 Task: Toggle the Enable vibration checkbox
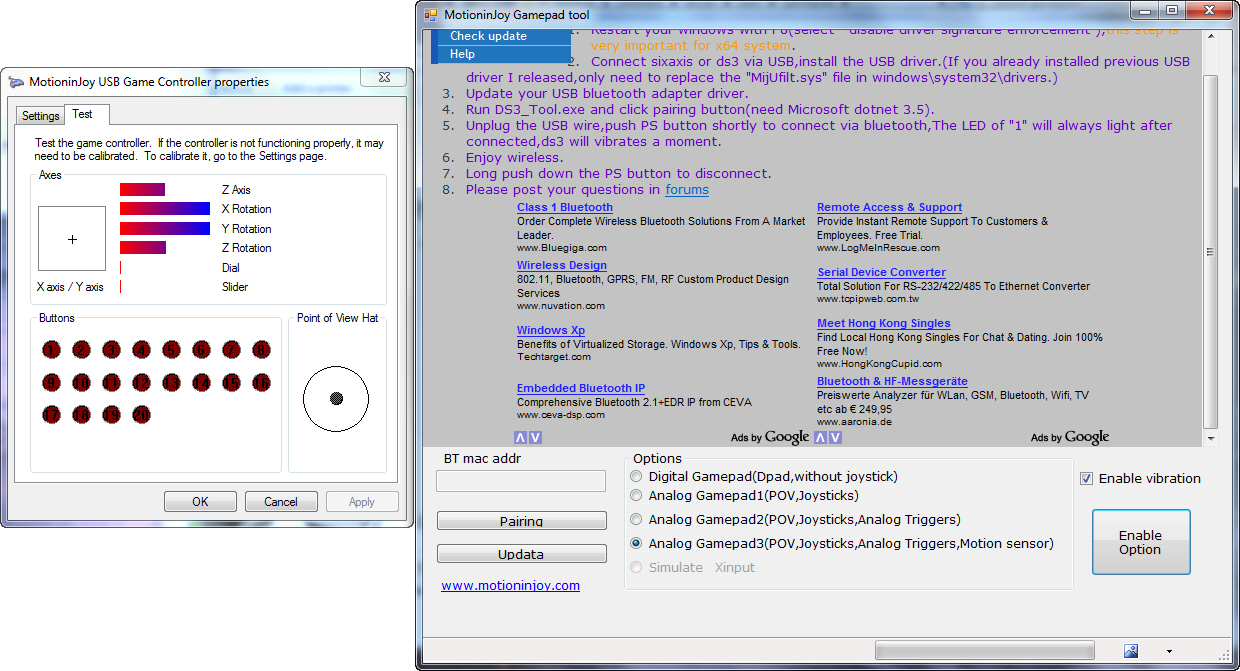[x=1087, y=478]
